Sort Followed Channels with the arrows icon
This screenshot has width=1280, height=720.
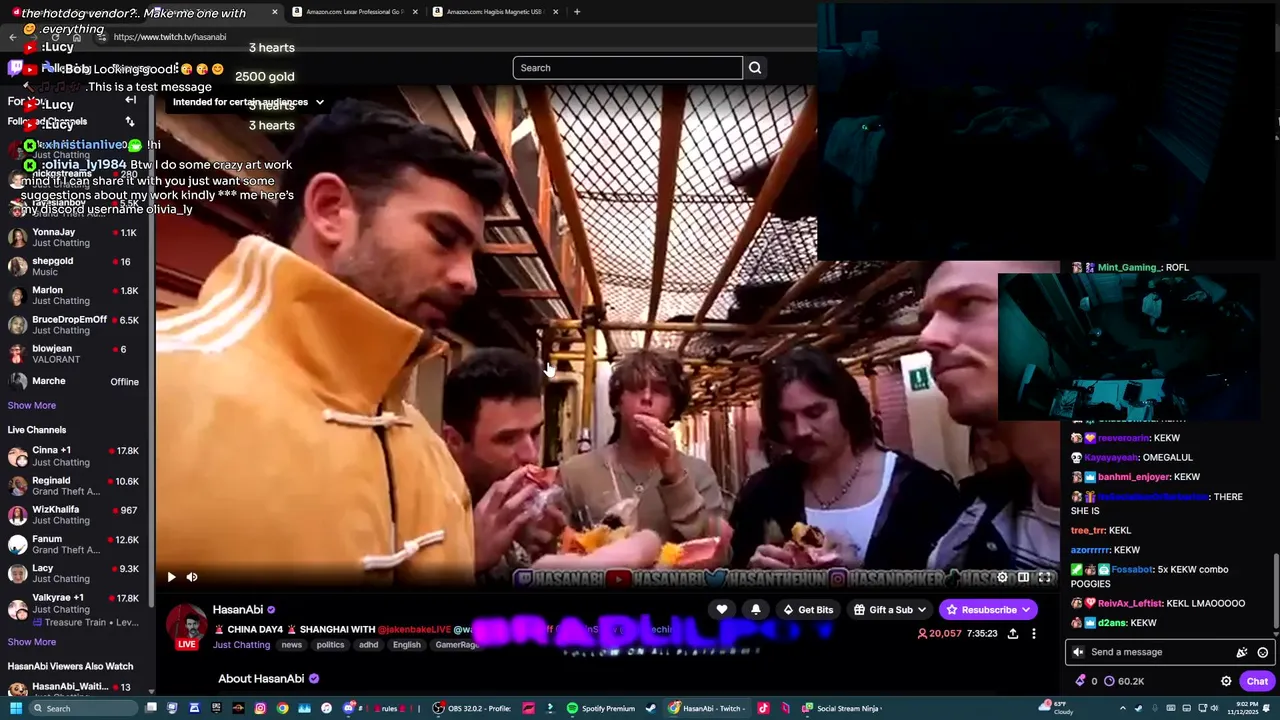129,122
